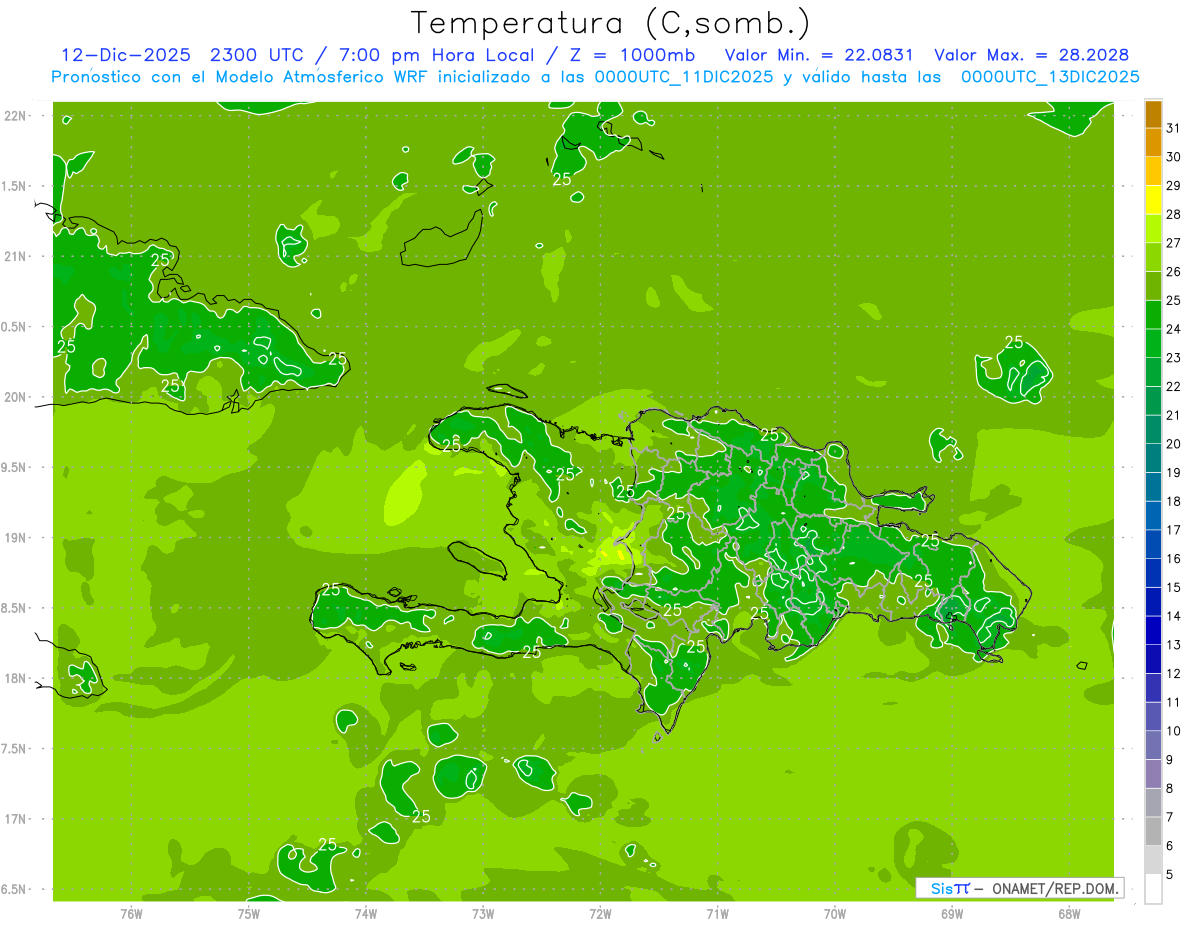Click the orange legend swatch between 30 and 31
Screen dimensions: 1200x927
(1153, 143)
